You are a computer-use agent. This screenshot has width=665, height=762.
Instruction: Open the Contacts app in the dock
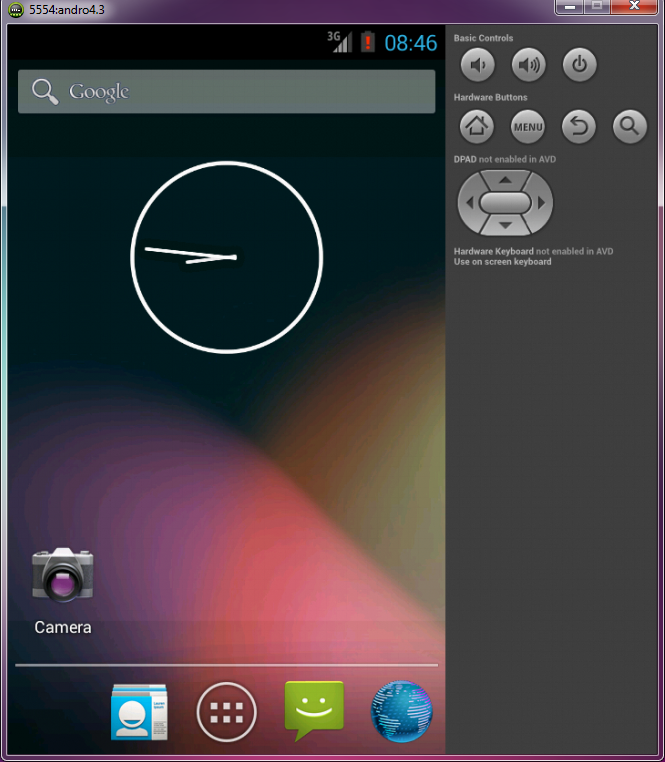pos(139,711)
